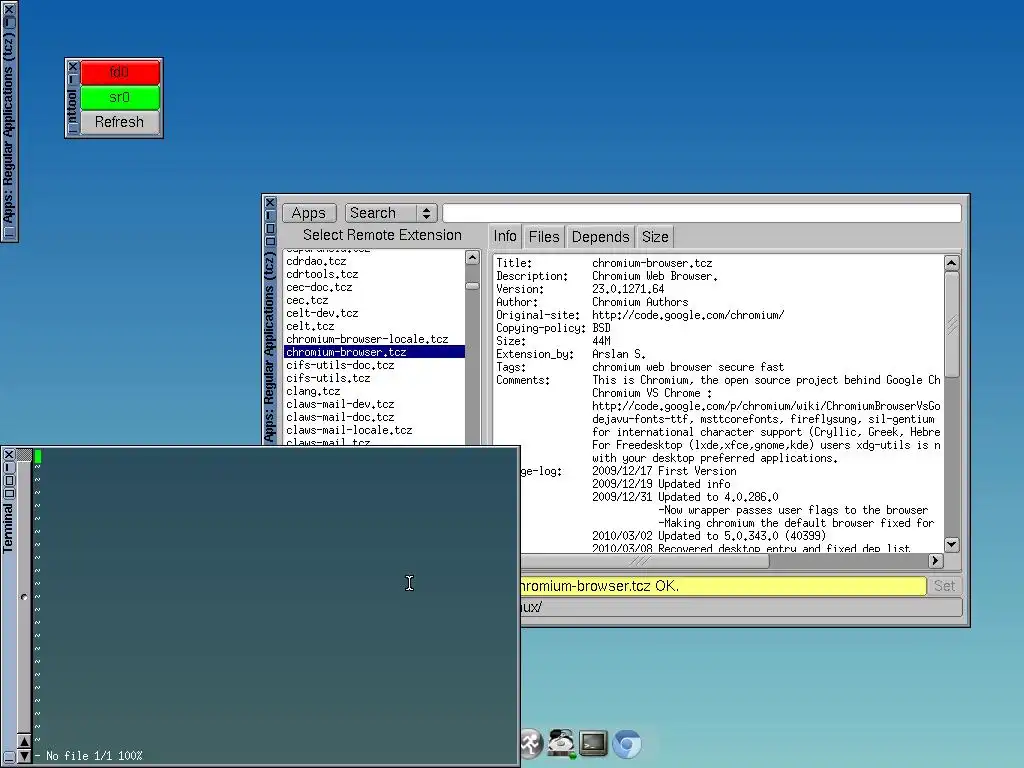Click the extension list scroll-up arrow
The width and height of the screenshot is (1024, 768).
472,257
